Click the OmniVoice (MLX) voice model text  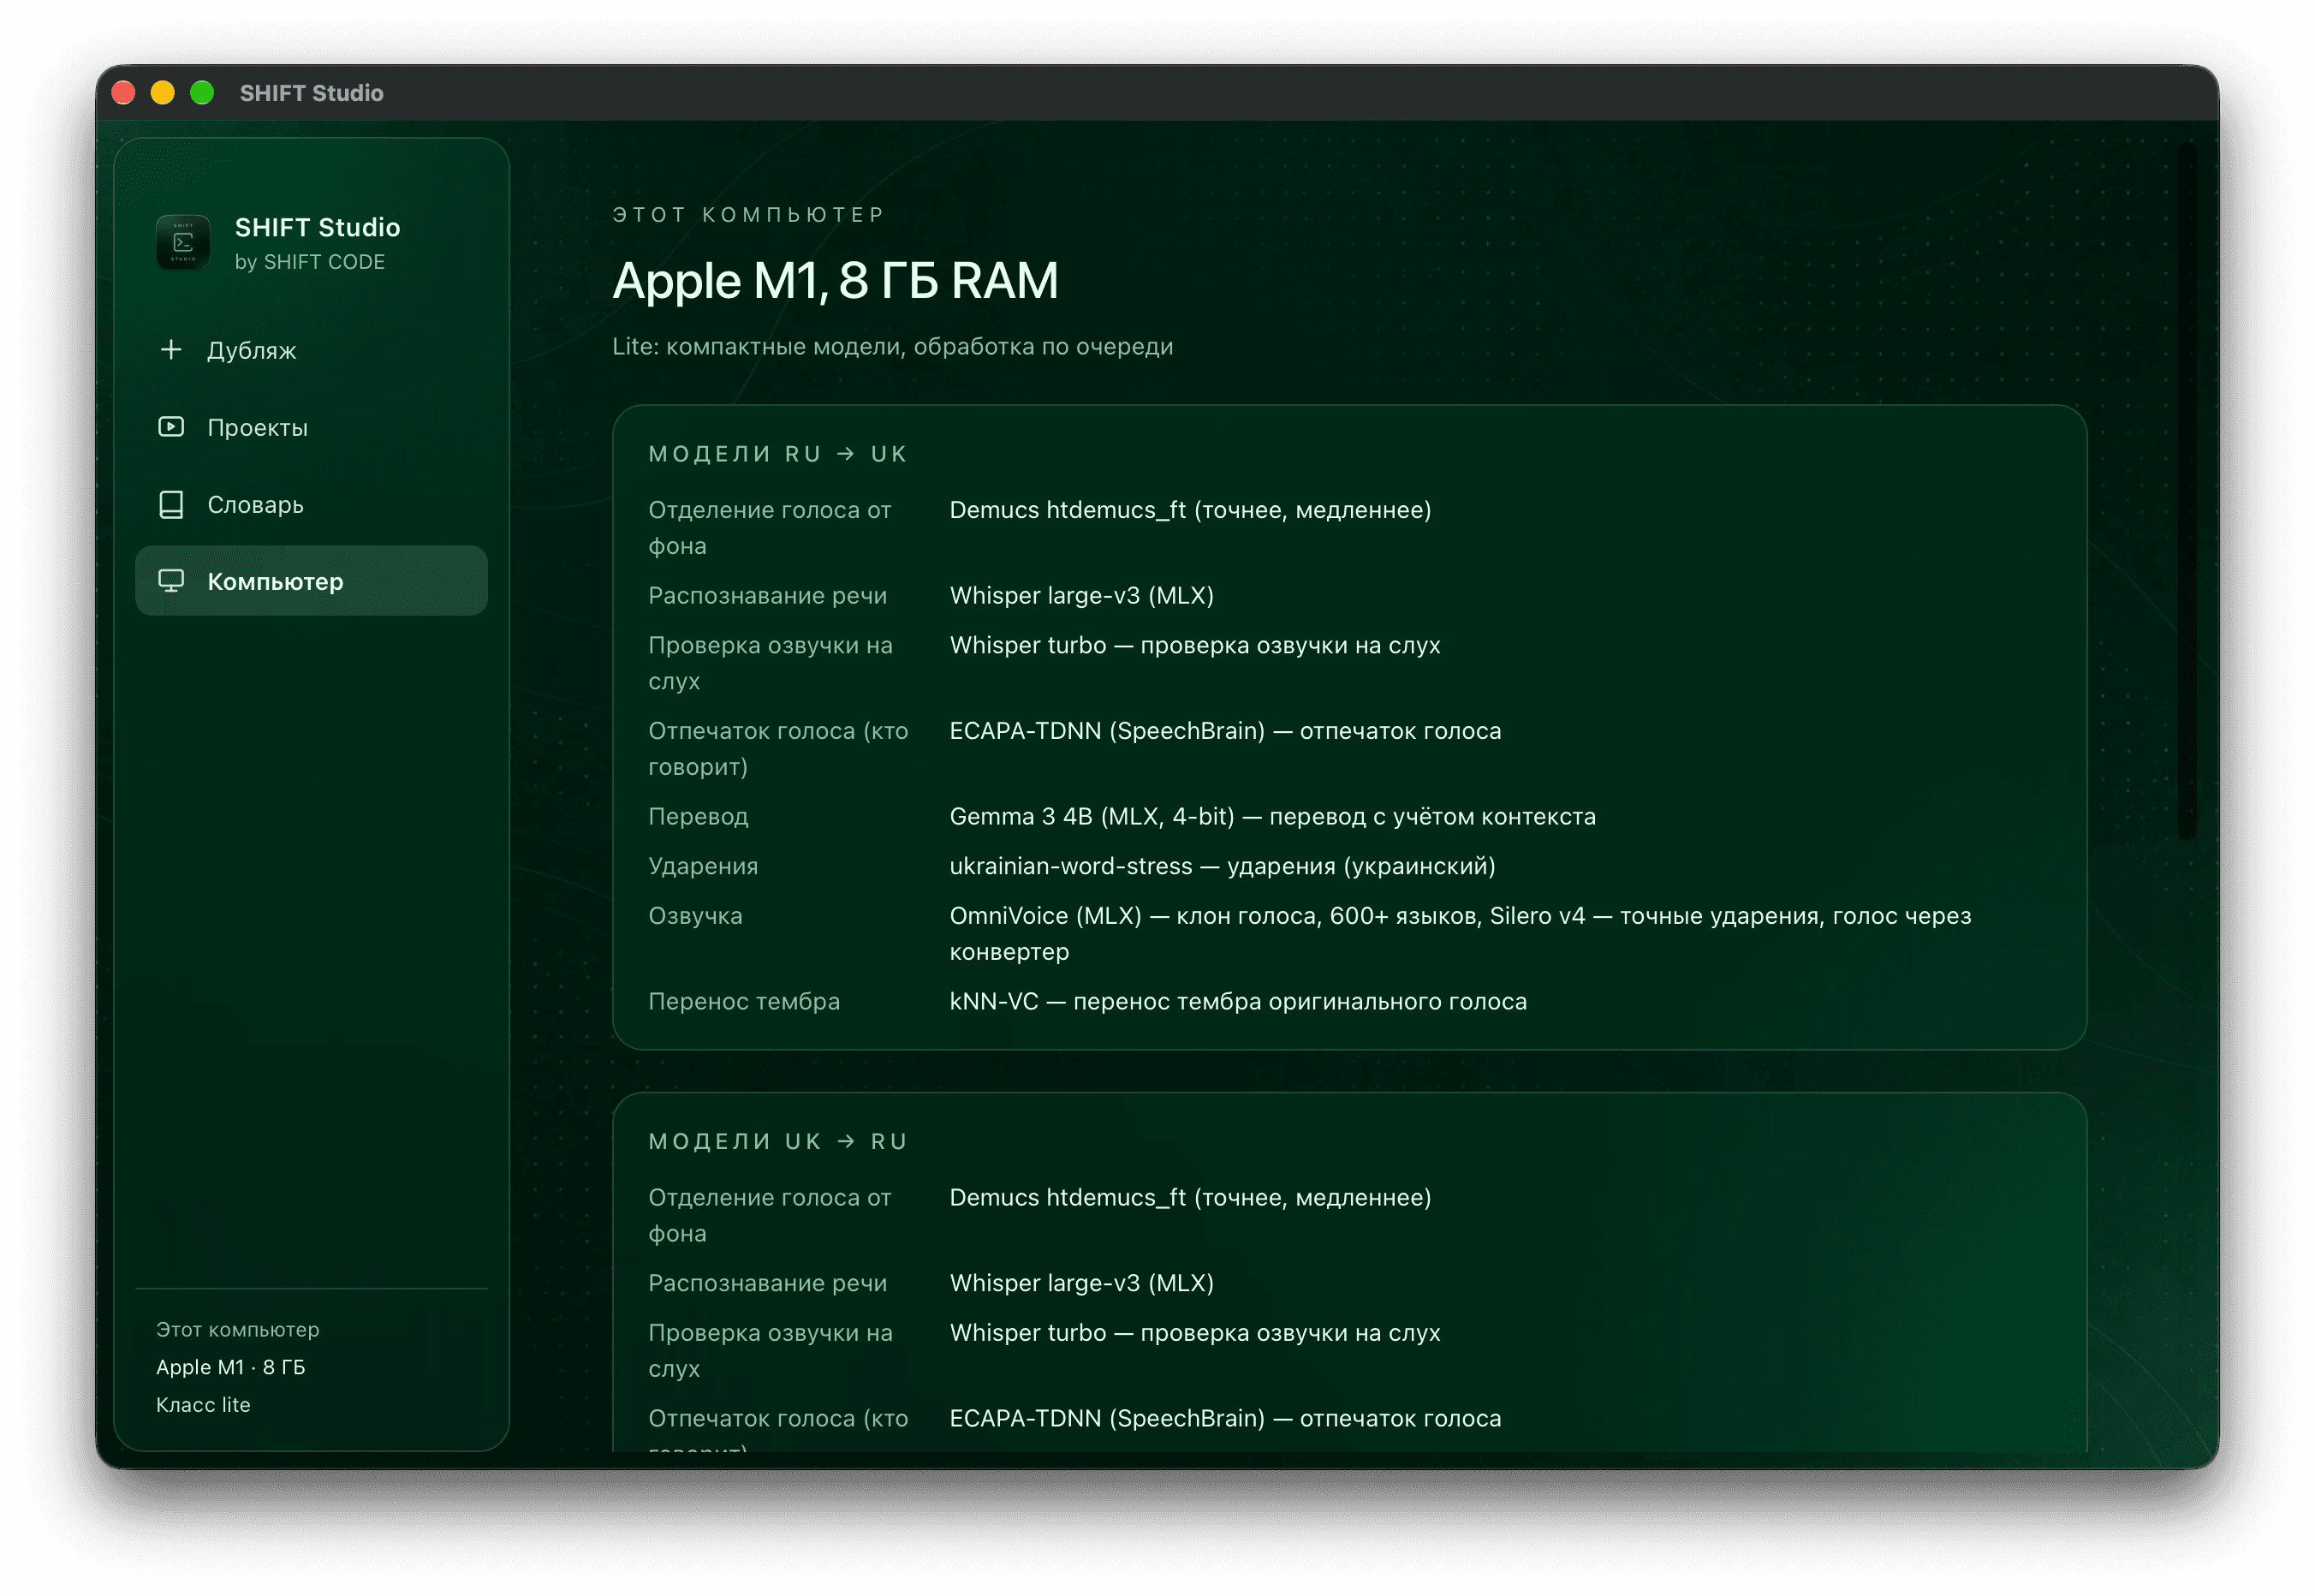coord(1461,934)
